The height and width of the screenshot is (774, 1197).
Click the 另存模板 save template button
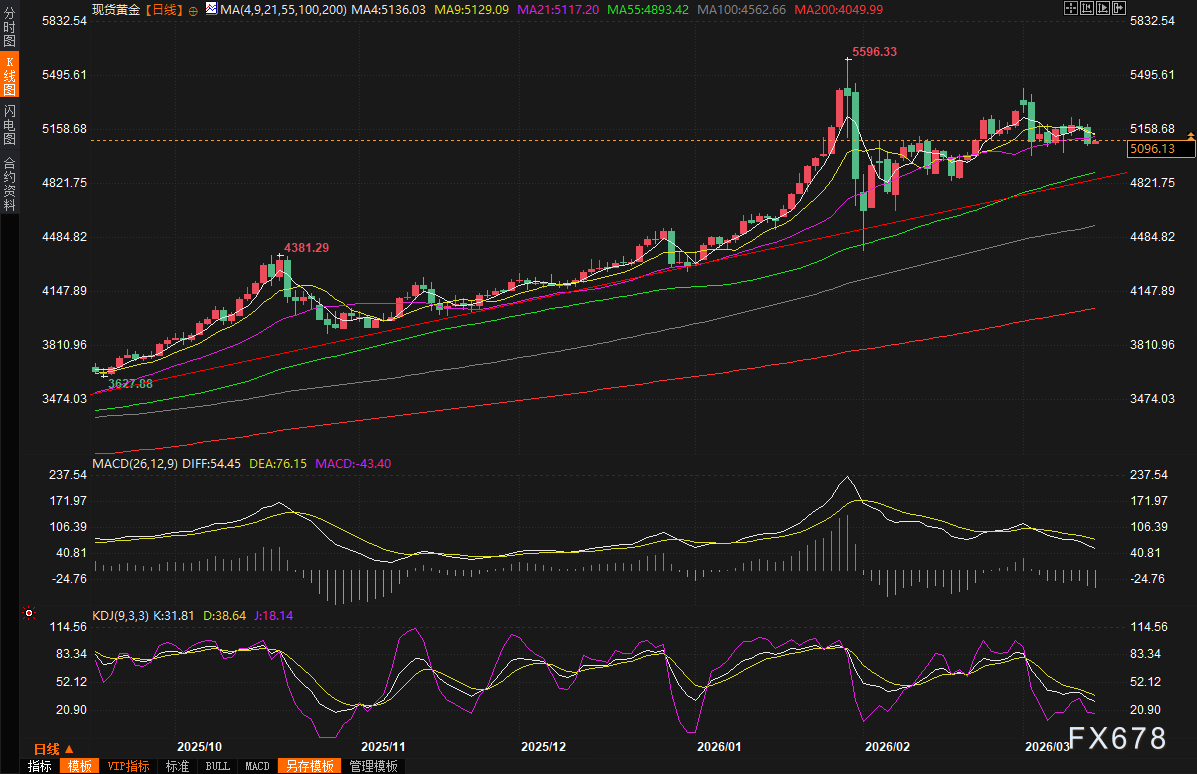tap(309, 765)
